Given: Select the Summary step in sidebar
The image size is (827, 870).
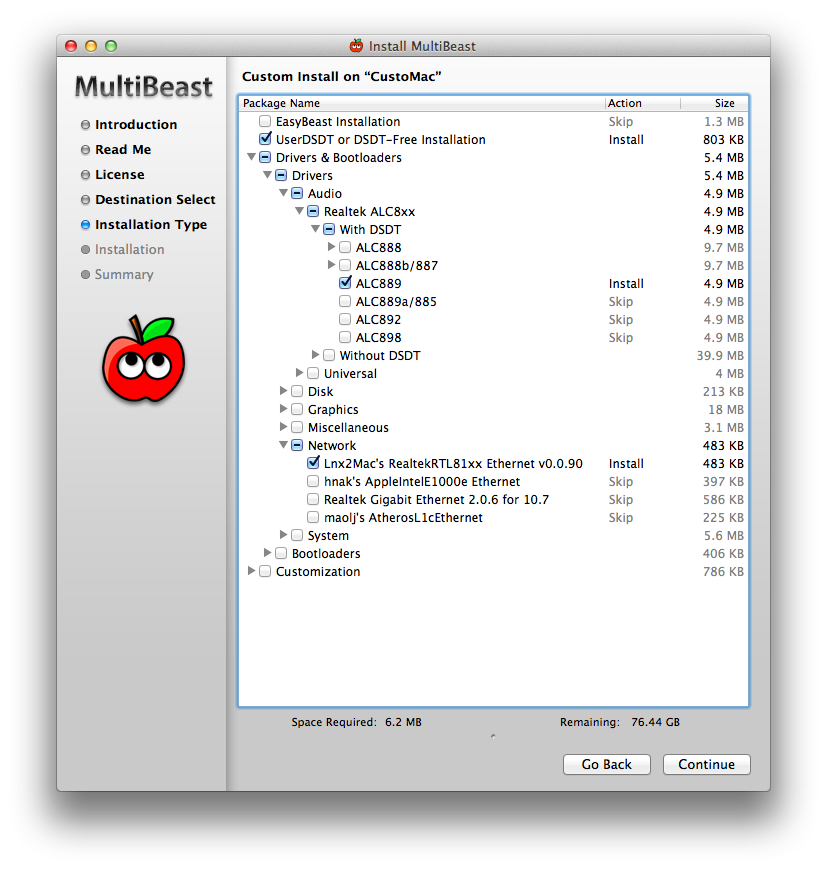Looking at the screenshot, I should pyautogui.click(x=124, y=275).
